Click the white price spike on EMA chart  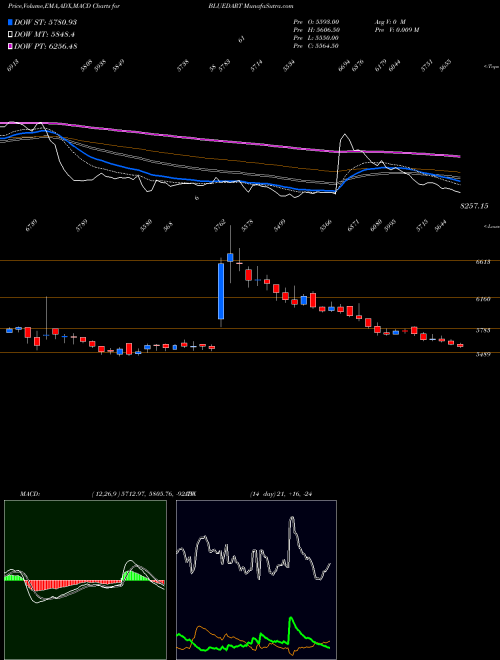pyautogui.click(x=345, y=135)
